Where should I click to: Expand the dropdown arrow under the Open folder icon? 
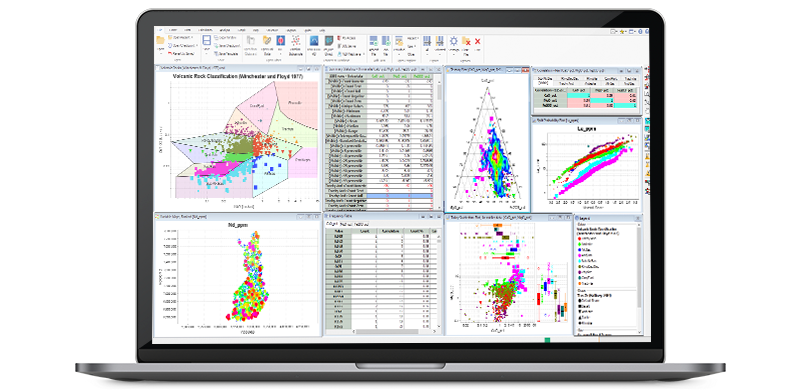point(160,54)
